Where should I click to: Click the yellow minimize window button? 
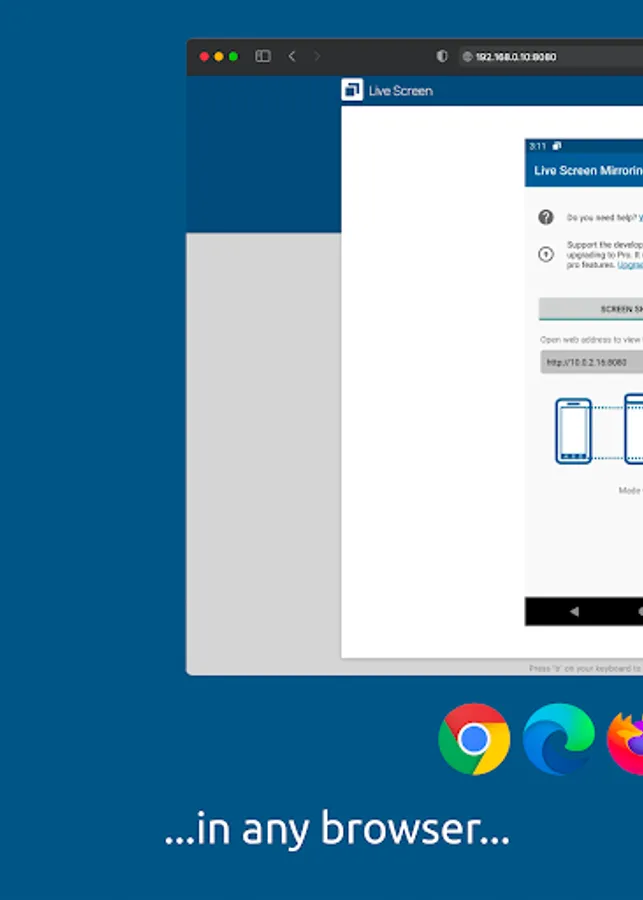tap(219, 56)
